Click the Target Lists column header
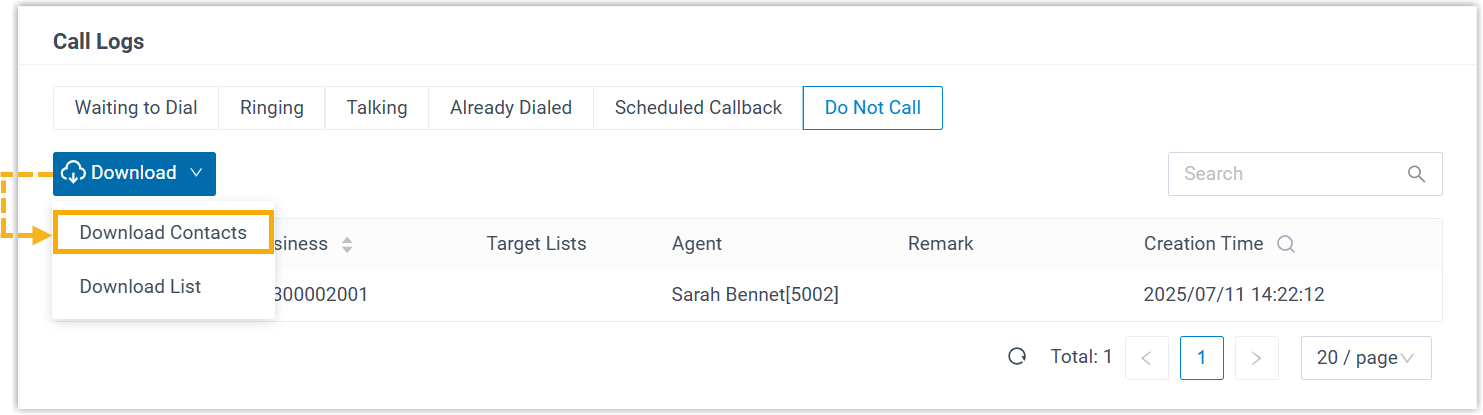1483x415 pixels. point(536,244)
